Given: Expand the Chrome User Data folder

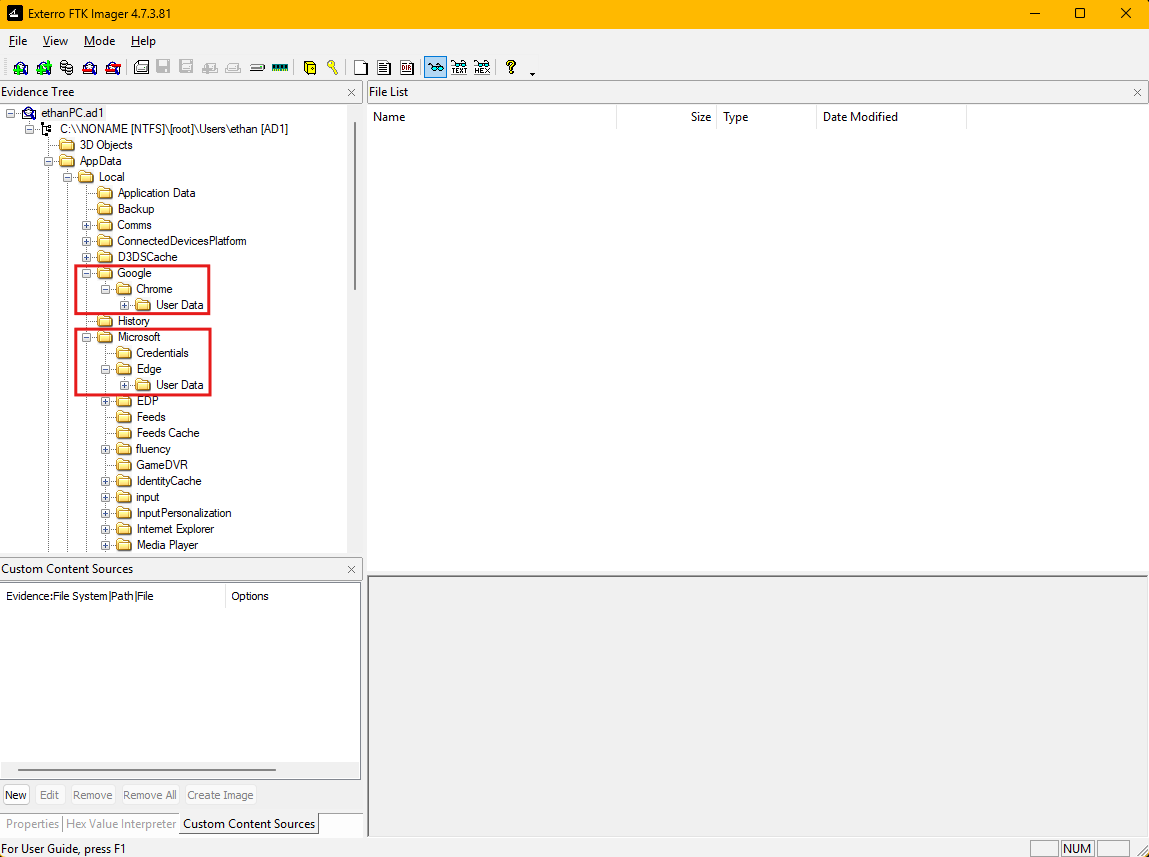Looking at the screenshot, I should tap(125, 305).
